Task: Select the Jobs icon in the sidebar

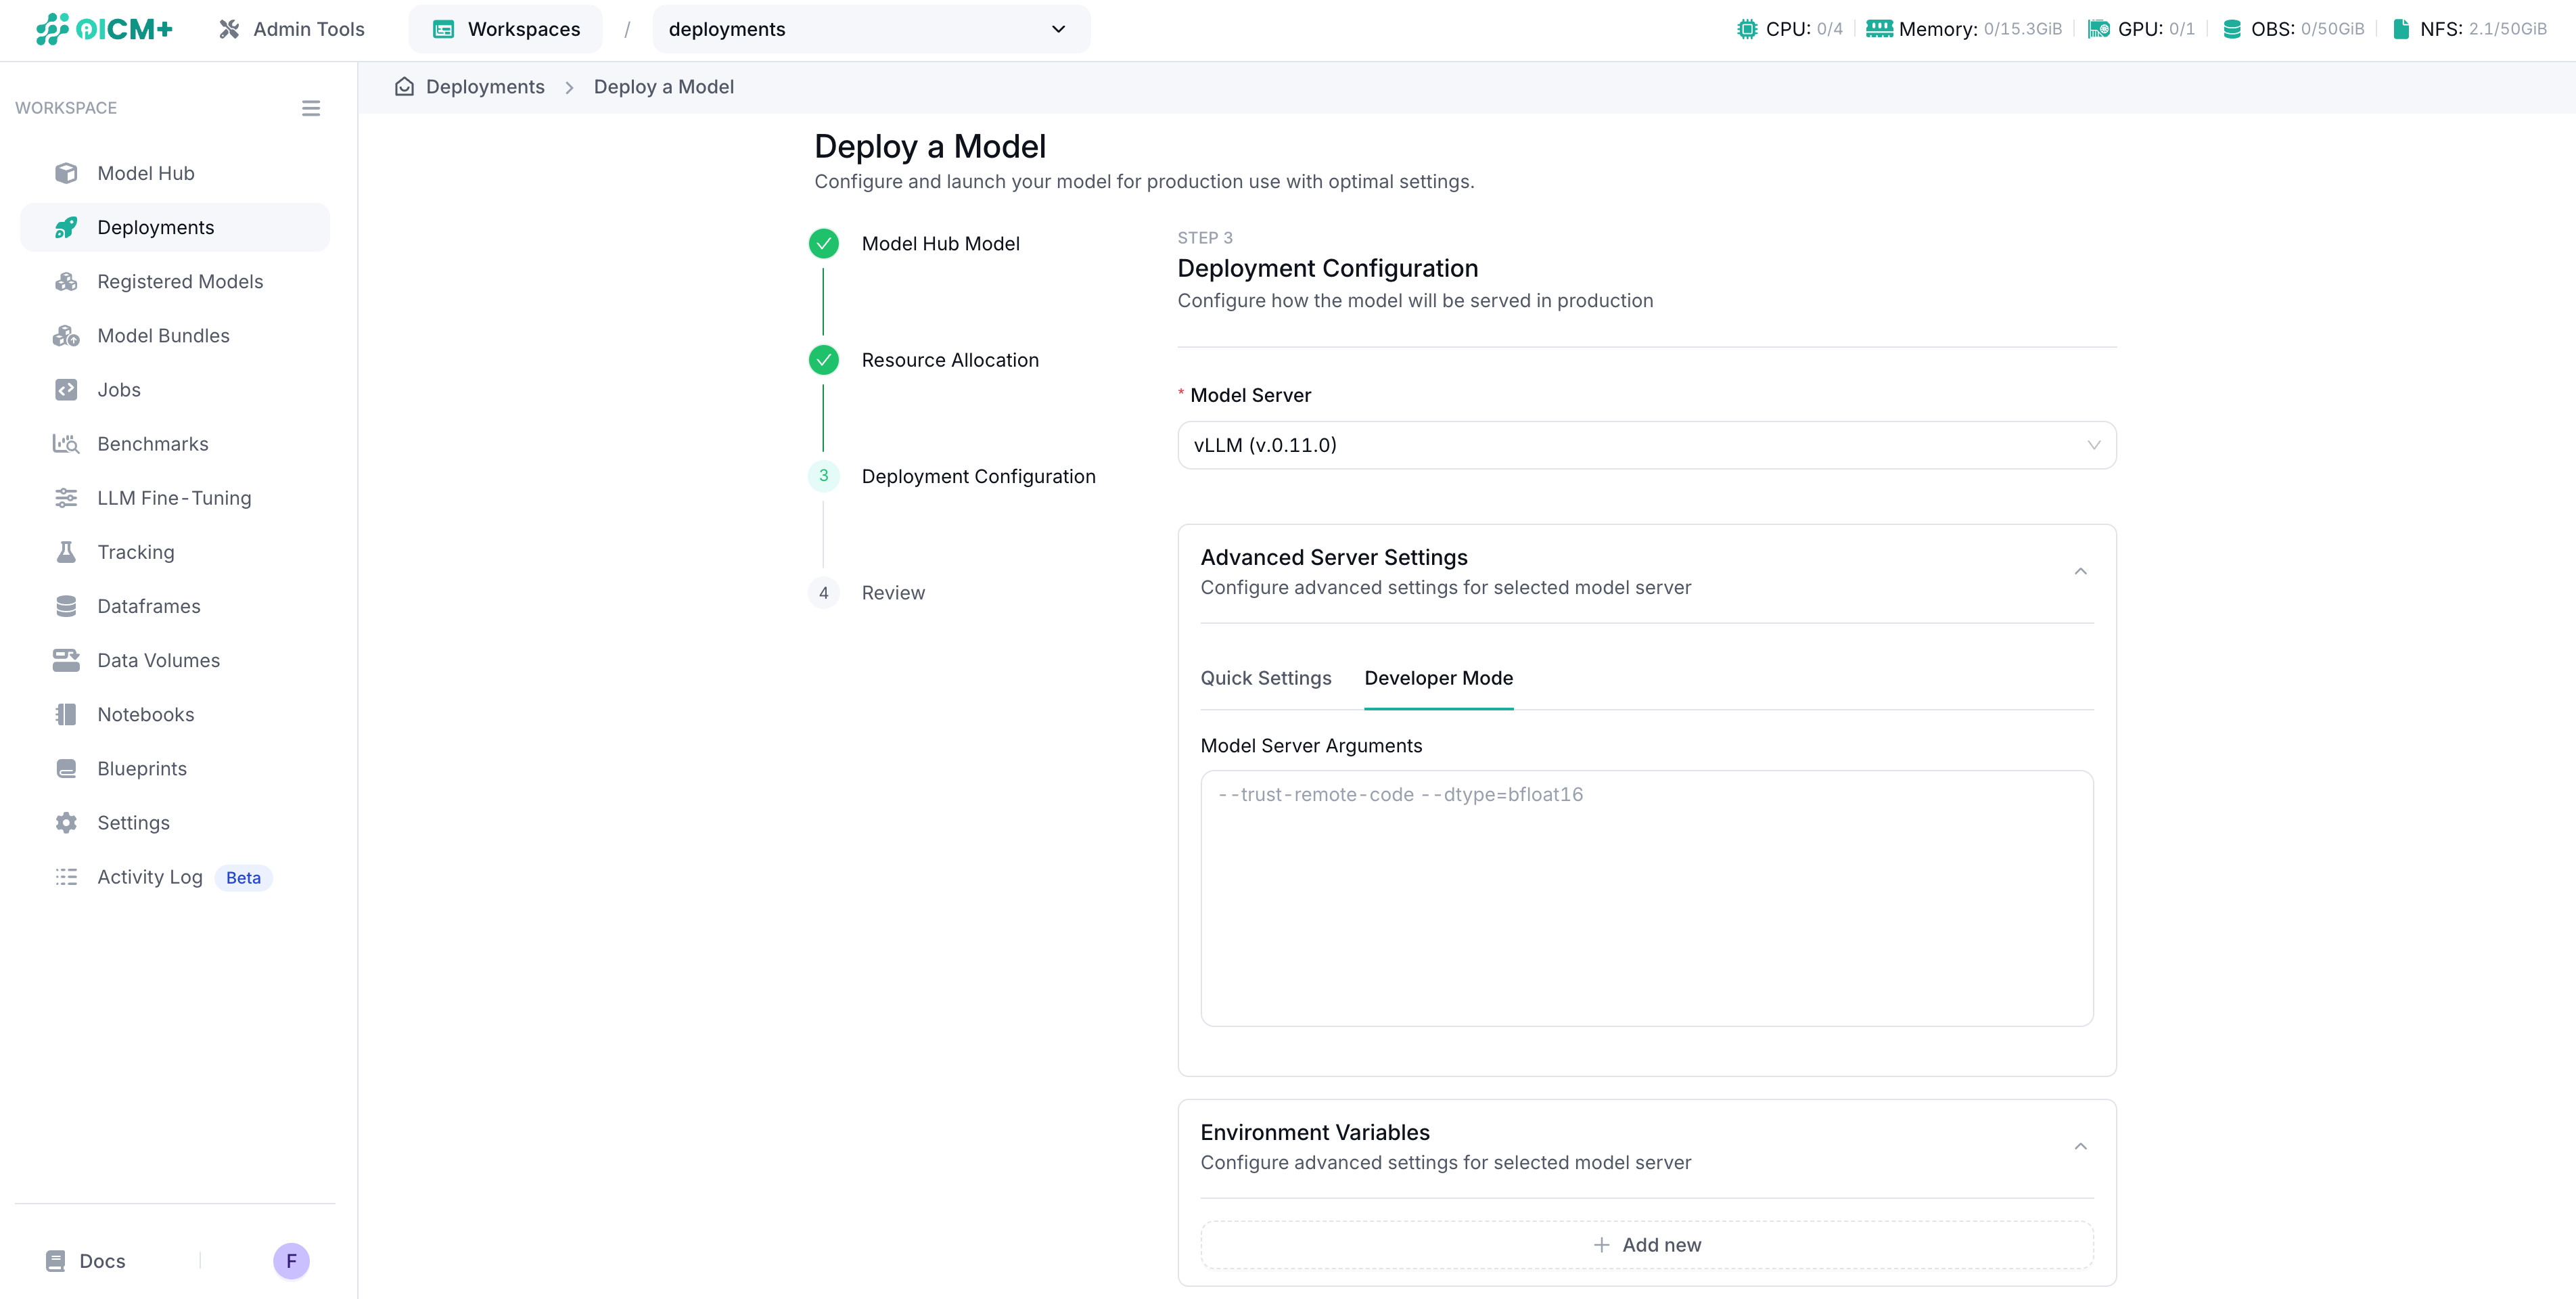Action: (x=66, y=389)
